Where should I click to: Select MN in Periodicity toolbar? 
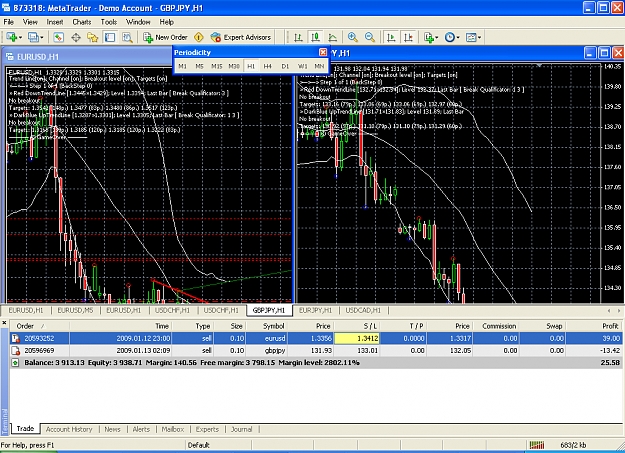[x=319, y=66]
